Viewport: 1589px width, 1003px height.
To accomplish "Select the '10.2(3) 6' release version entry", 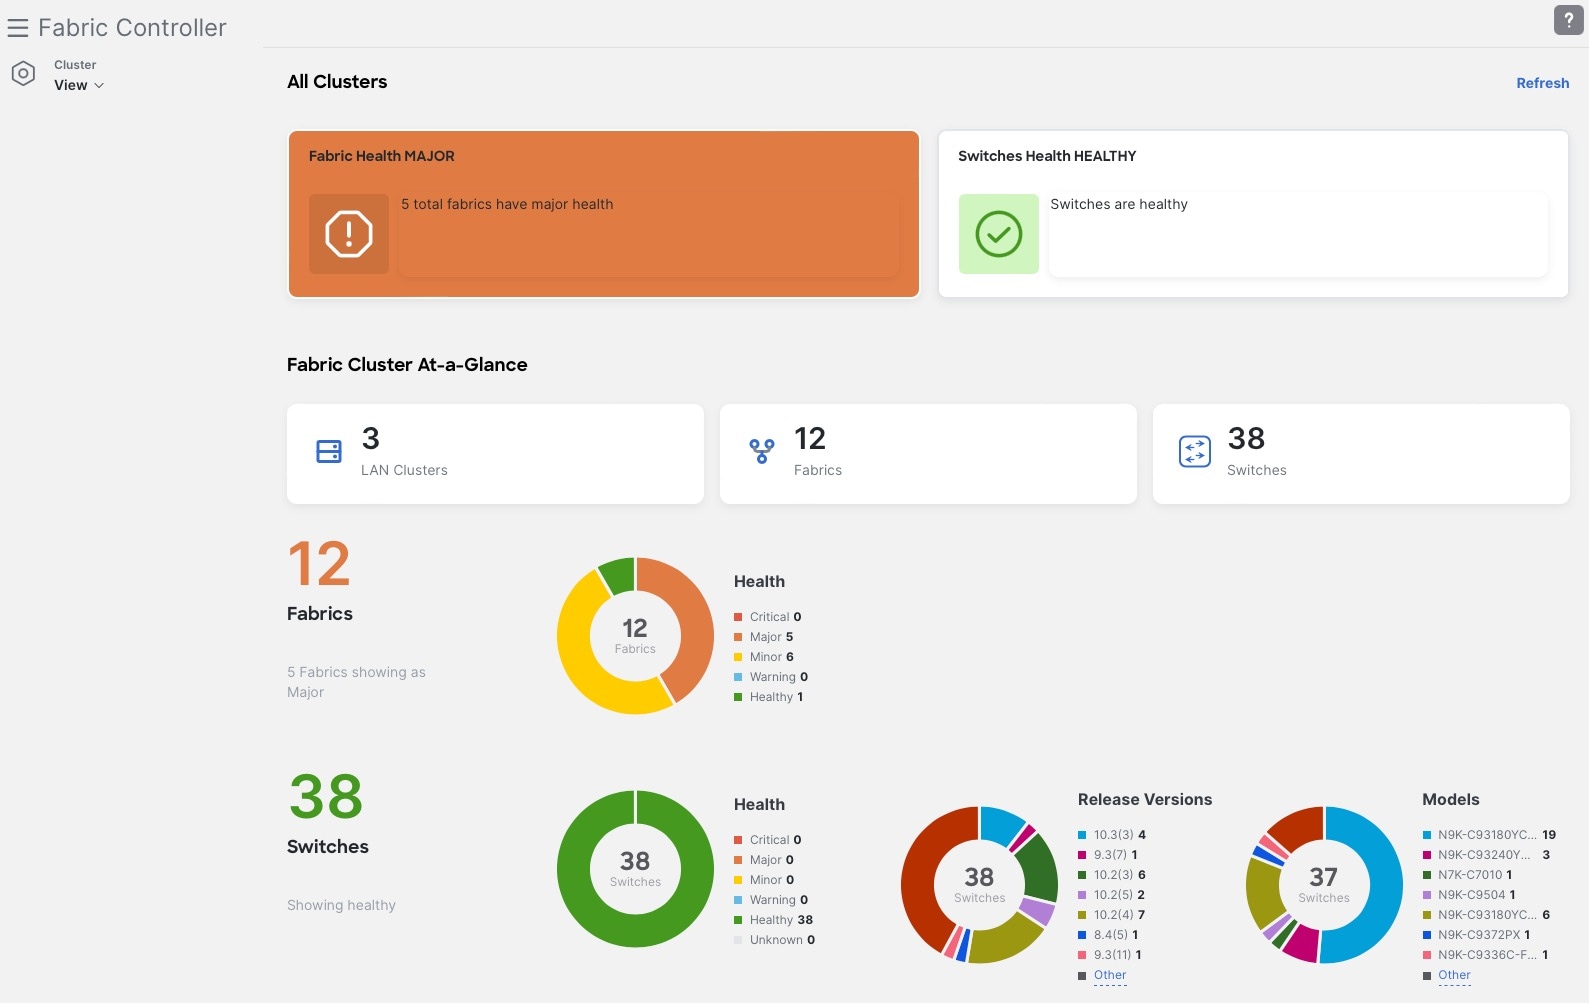I will [x=1112, y=875].
